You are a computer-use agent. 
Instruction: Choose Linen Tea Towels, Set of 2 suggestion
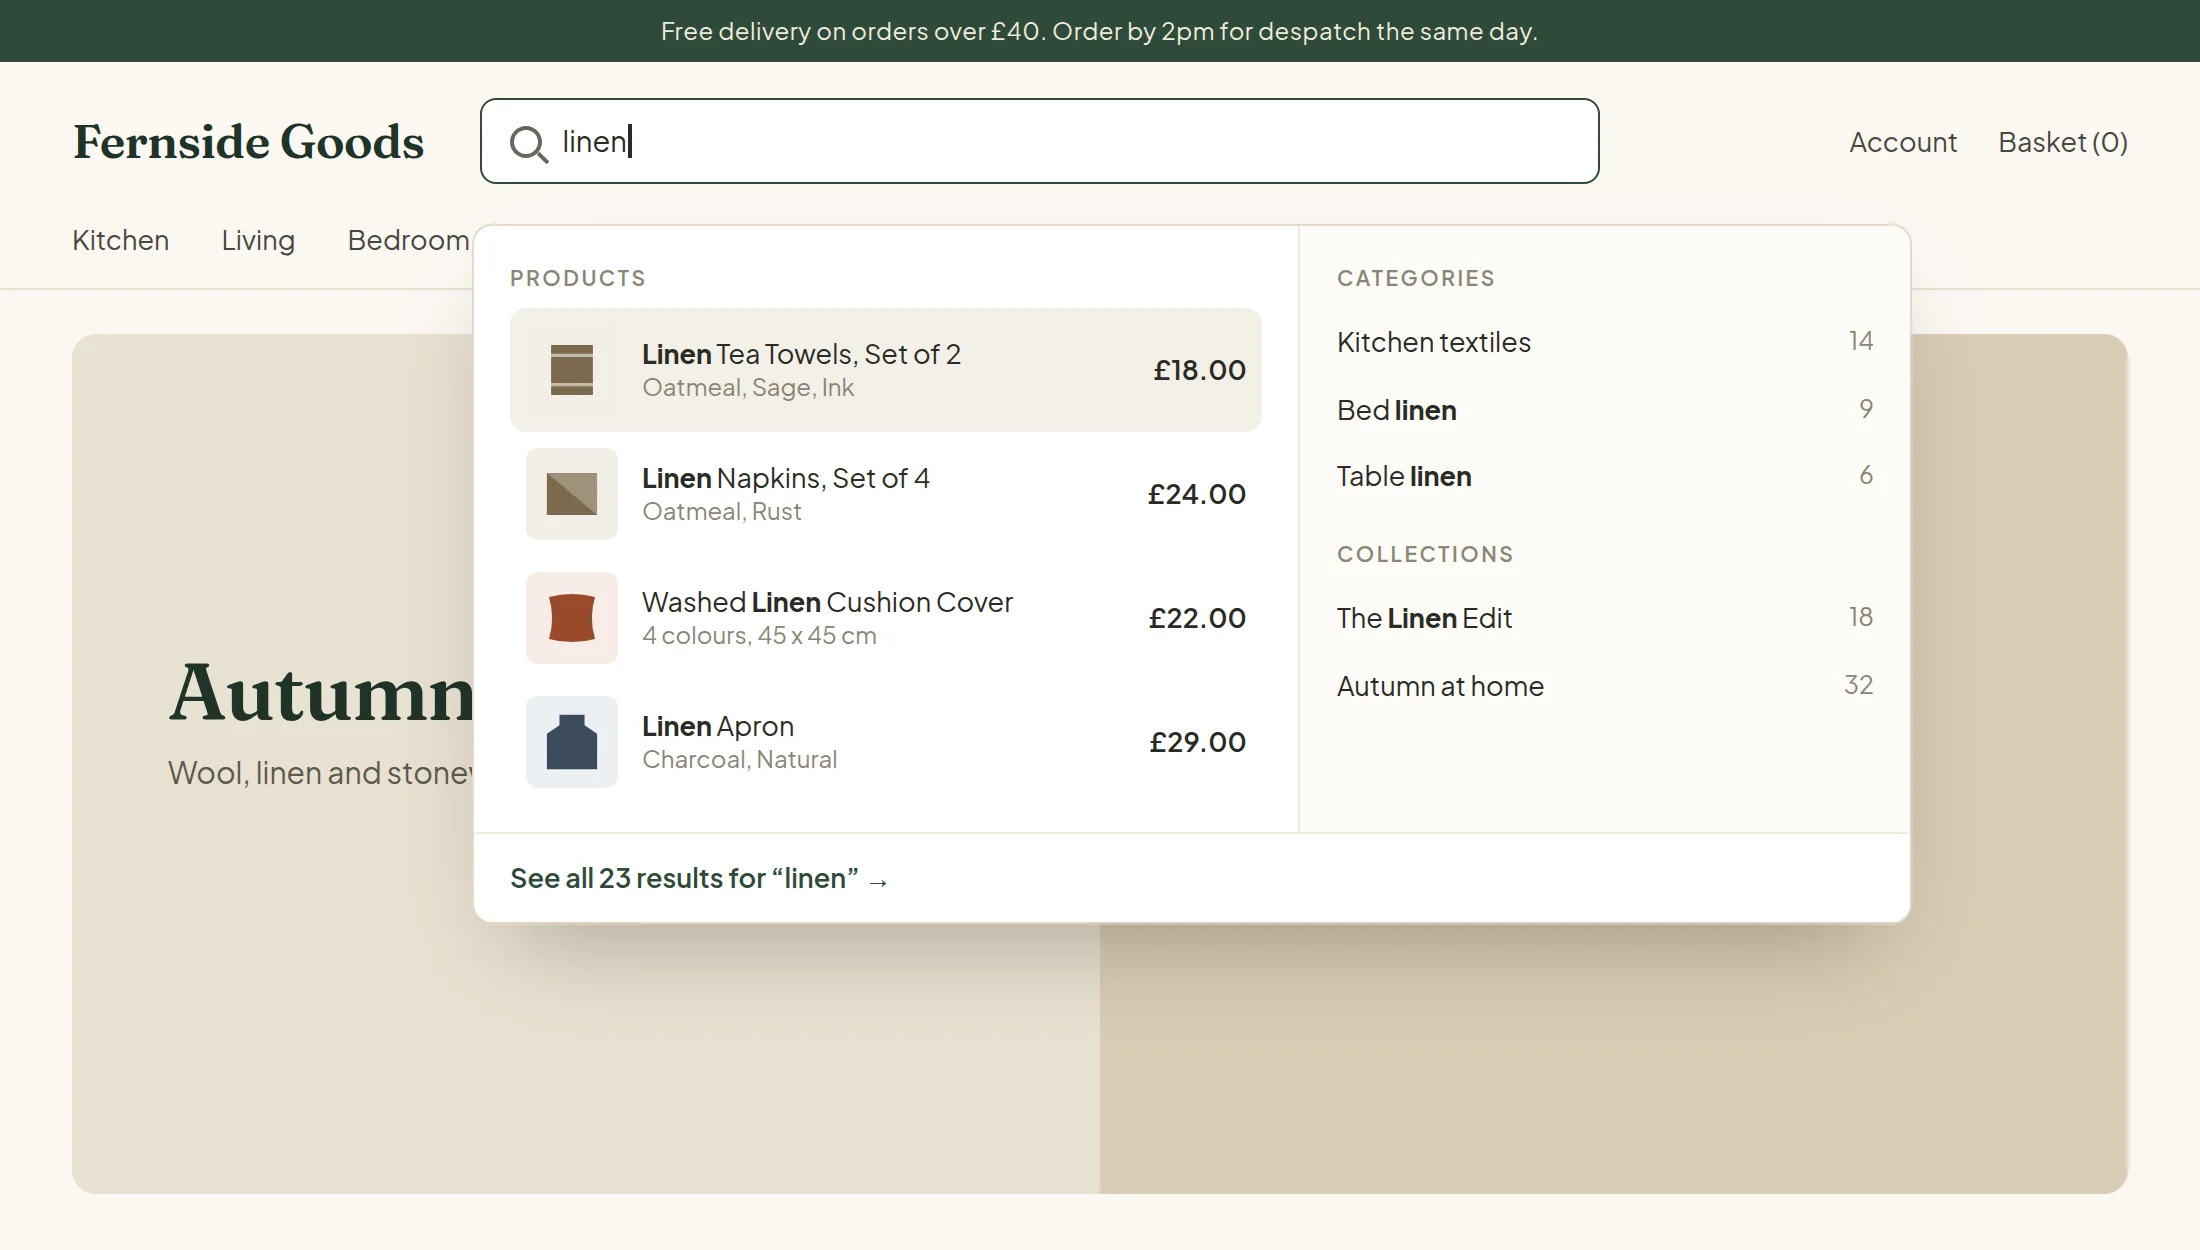[886, 370]
